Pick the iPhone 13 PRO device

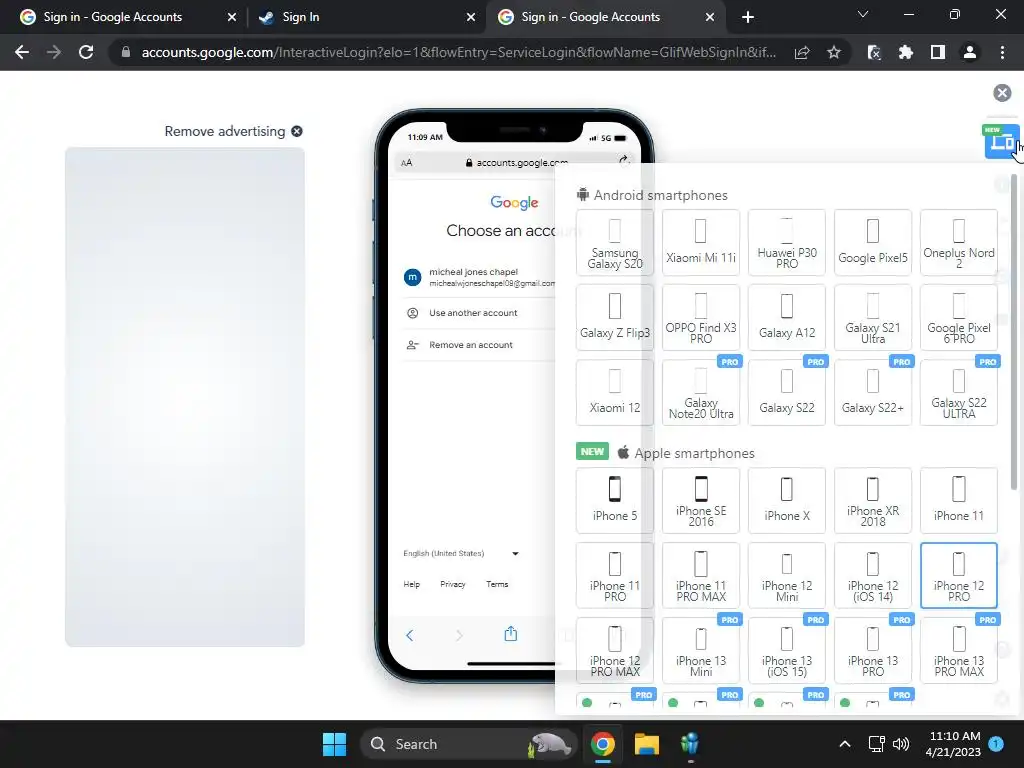(x=872, y=650)
